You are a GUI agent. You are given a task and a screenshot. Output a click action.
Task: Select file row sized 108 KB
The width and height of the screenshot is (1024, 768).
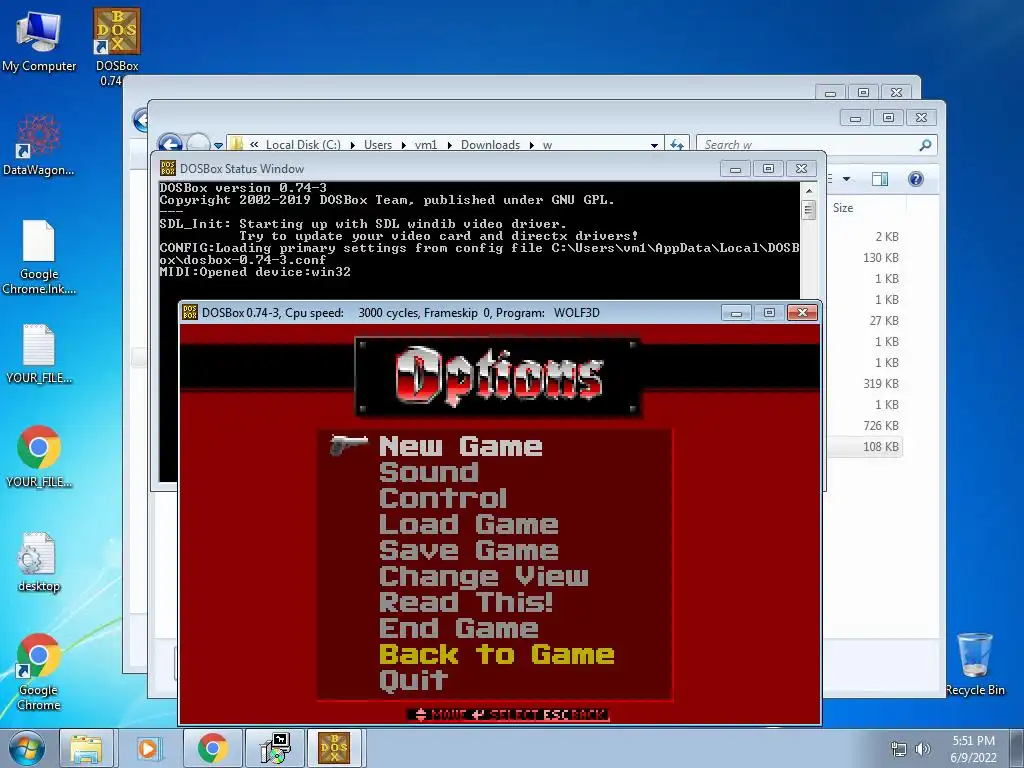tap(865, 447)
